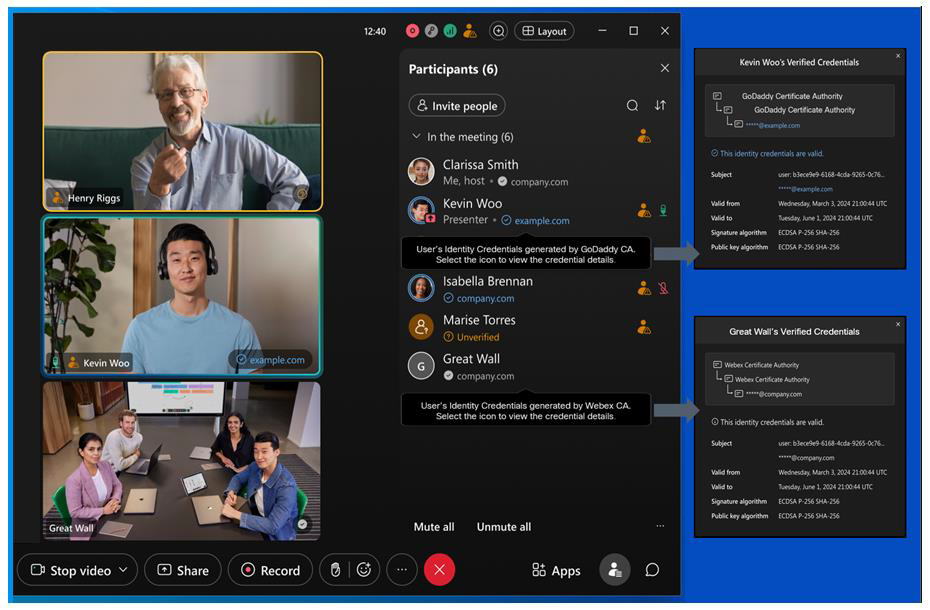Click orange unverified-user warning icon in top bar
Viewport: 930px width, 610px height.
[x=470, y=31]
